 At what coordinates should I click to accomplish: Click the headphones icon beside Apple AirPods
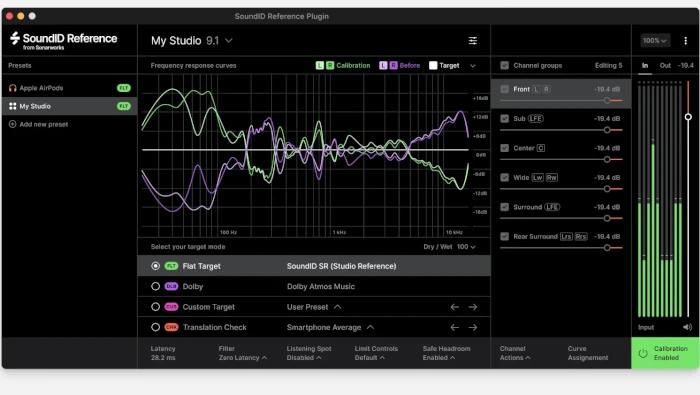coord(12,88)
